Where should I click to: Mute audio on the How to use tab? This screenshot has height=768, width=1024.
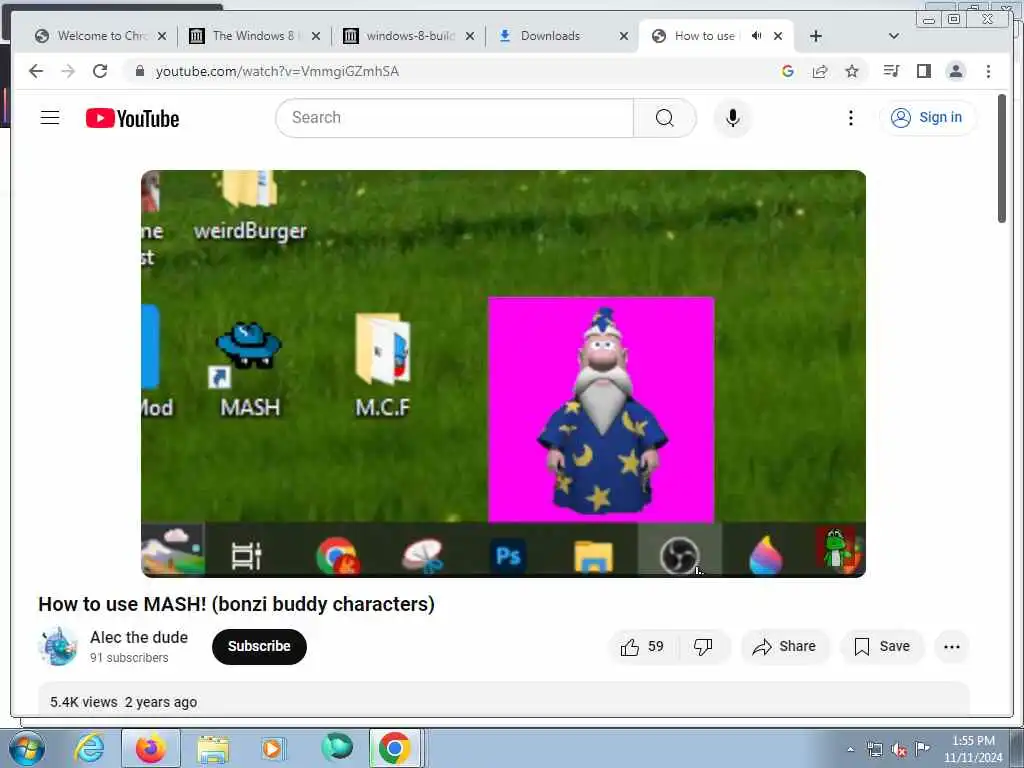coord(756,36)
